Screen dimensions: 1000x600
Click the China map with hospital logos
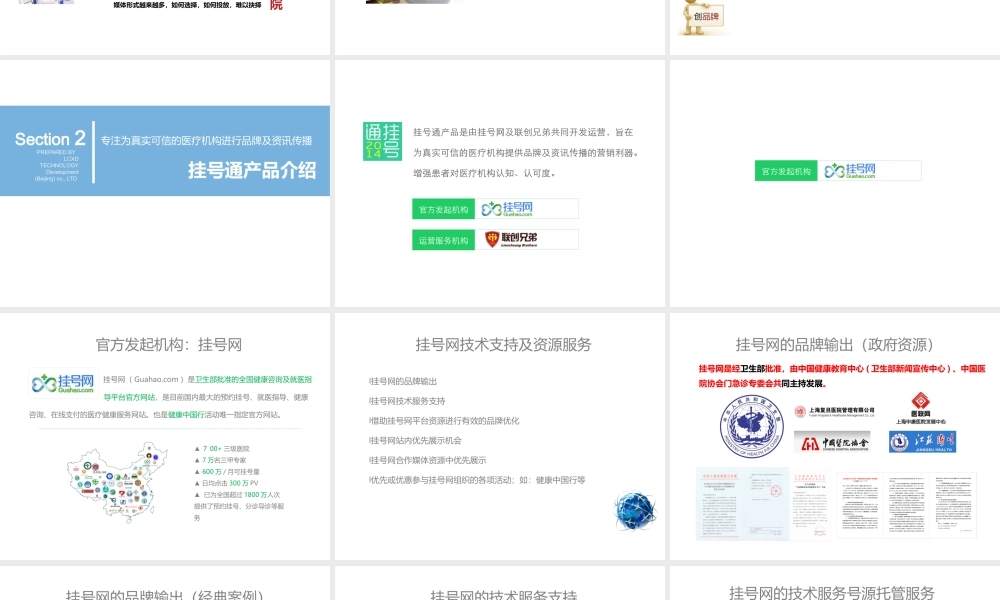click(117, 482)
